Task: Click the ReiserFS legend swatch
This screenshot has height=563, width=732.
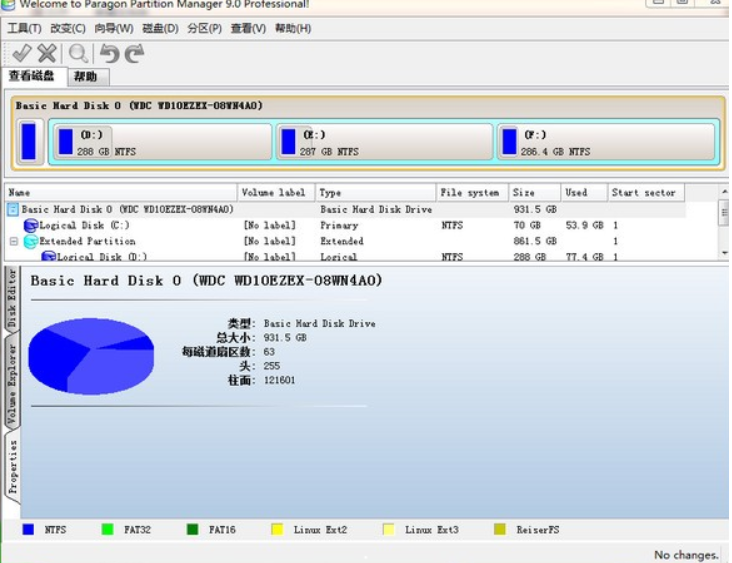Action: pyautogui.click(x=500, y=529)
